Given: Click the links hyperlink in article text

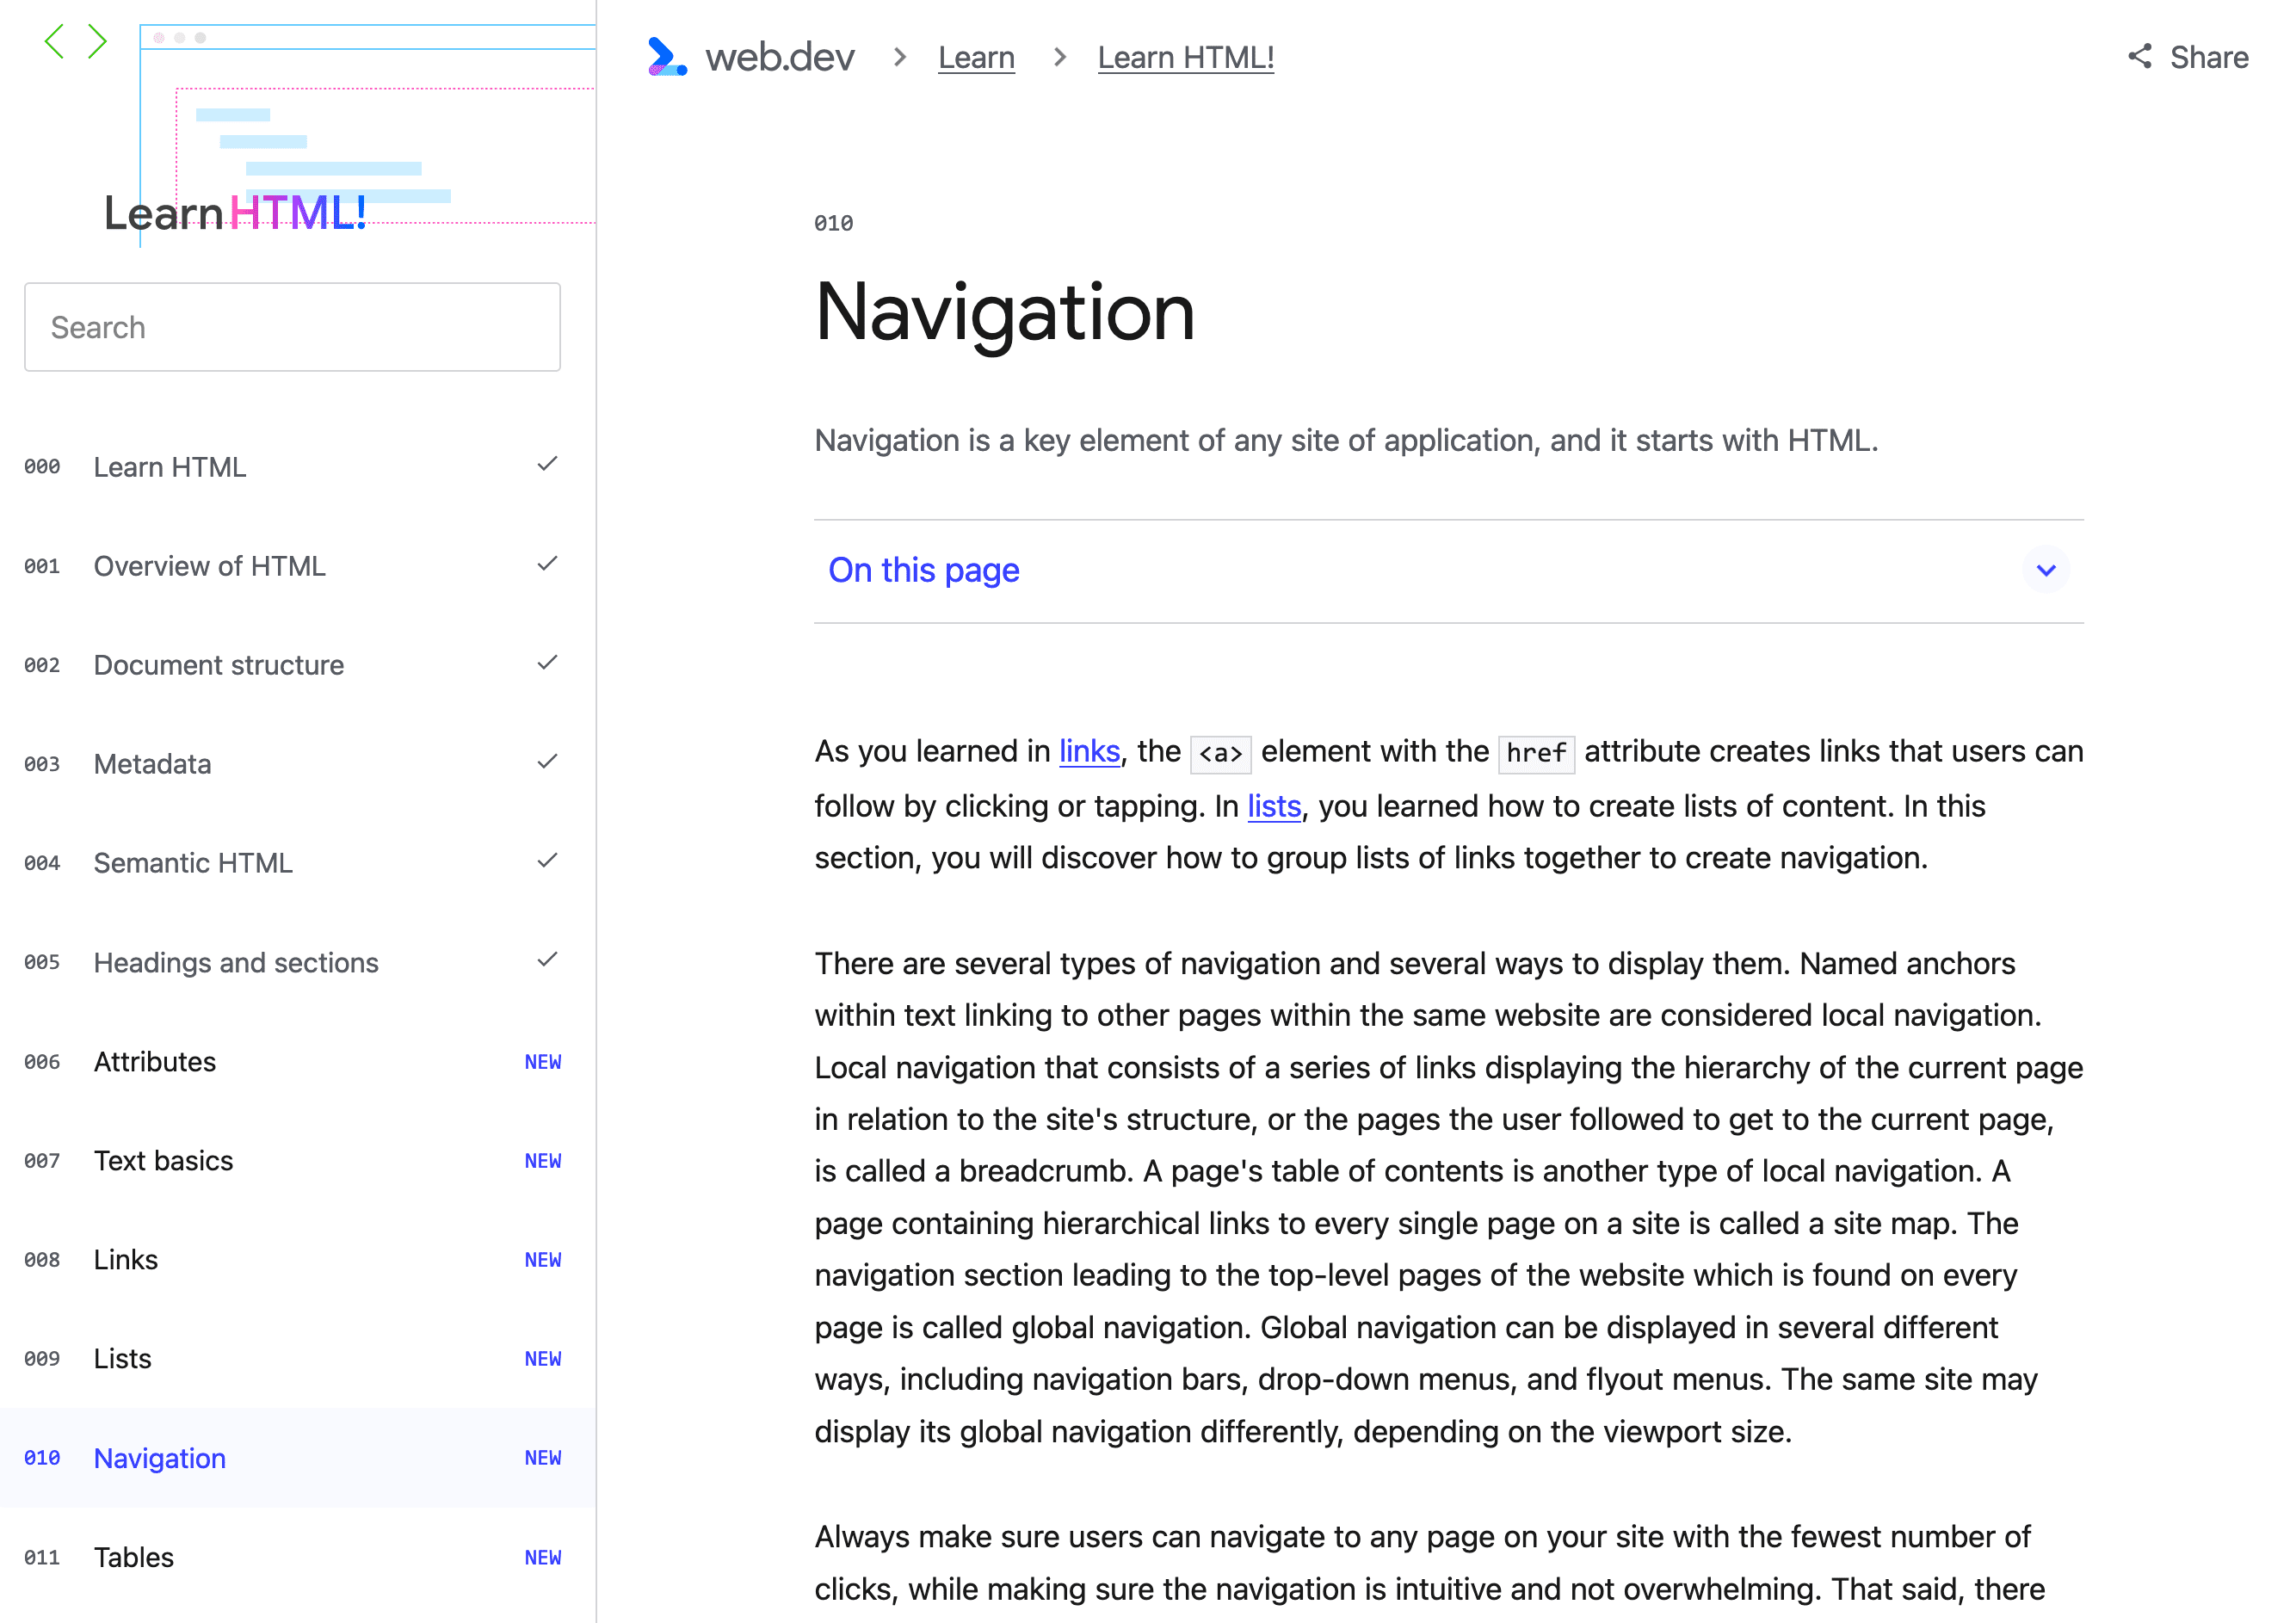Looking at the screenshot, I should pos(1089,750).
